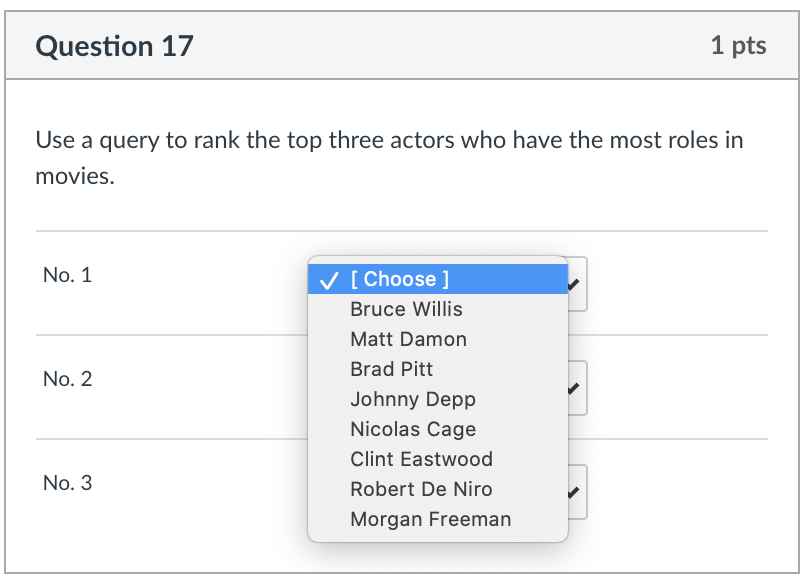Click the "No. 3" row label
Viewport: 800px width, 574px height.
[x=68, y=483]
